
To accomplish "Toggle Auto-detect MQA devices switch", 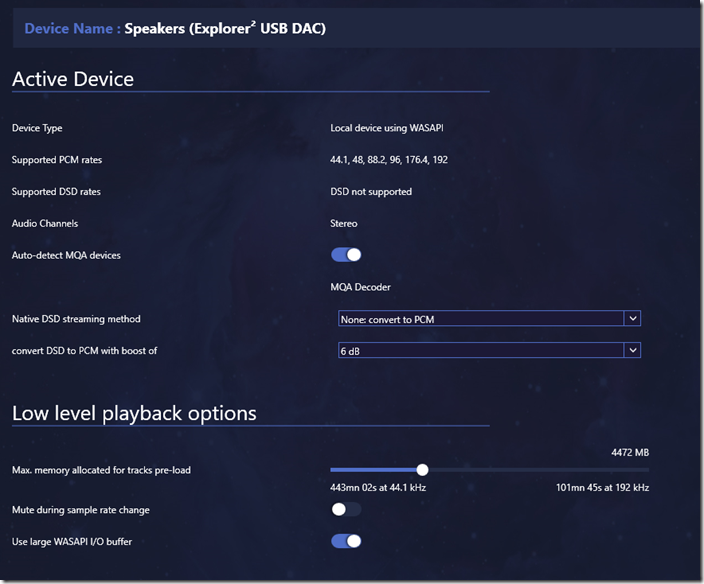I will 346,255.
